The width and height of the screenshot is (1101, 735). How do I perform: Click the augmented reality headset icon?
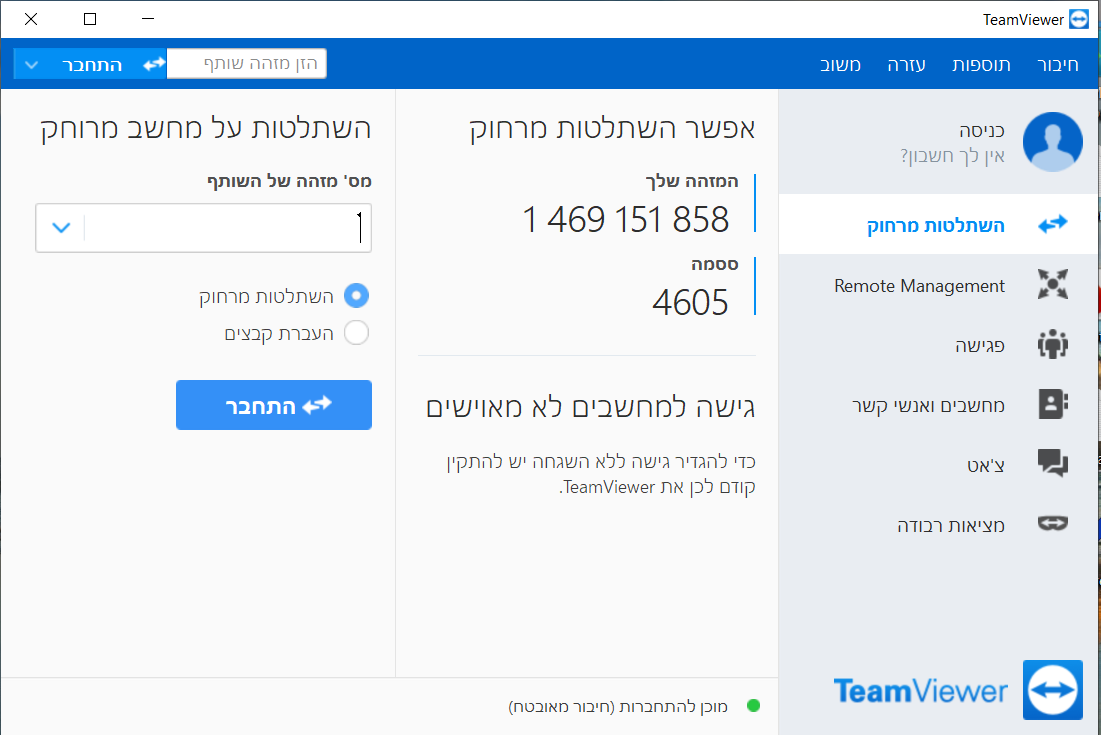coord(1053,523)
